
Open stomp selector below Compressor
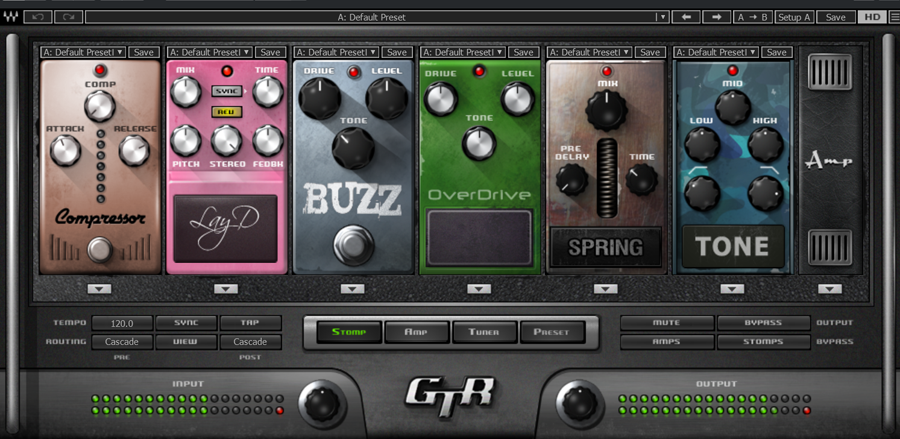(x=99, y=289)
